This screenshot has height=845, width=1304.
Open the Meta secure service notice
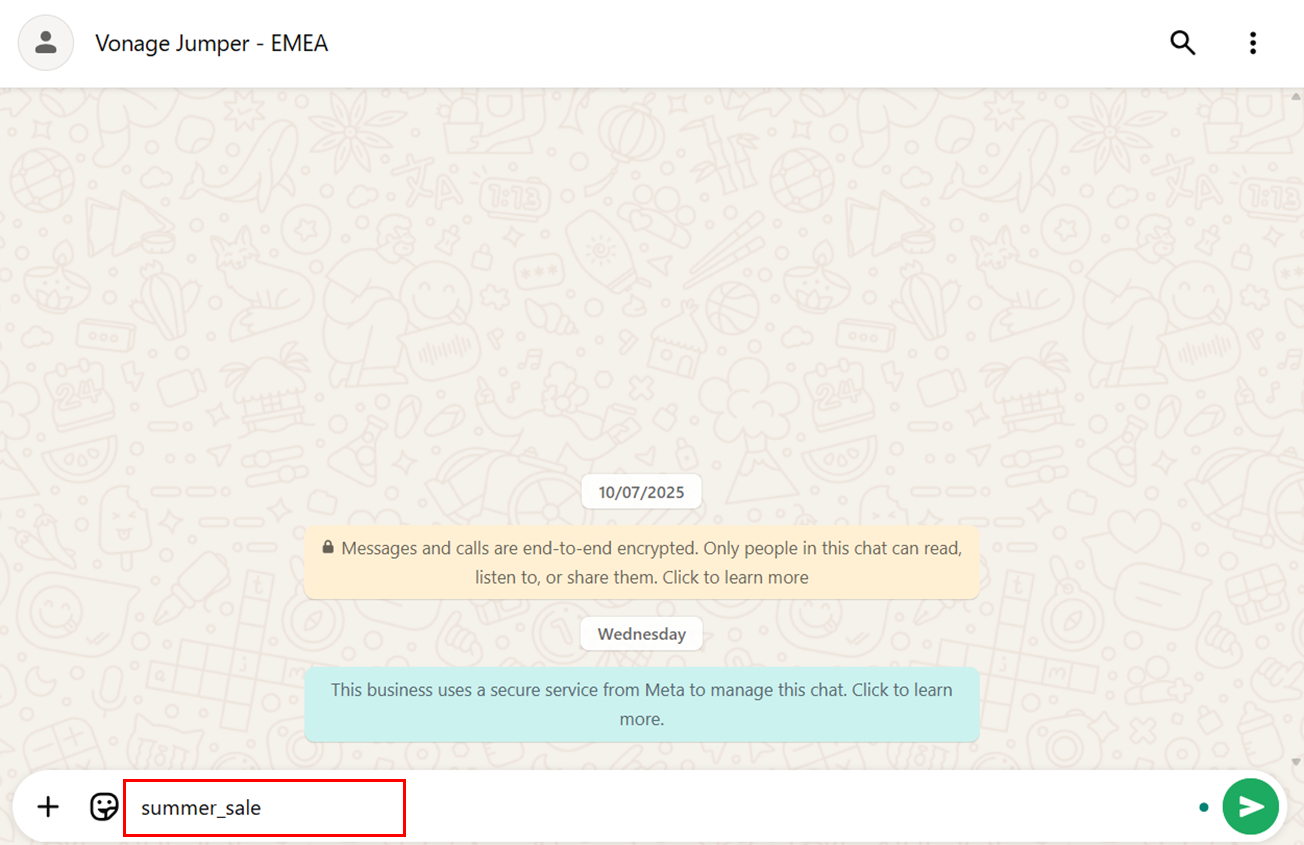pos(641,704)
